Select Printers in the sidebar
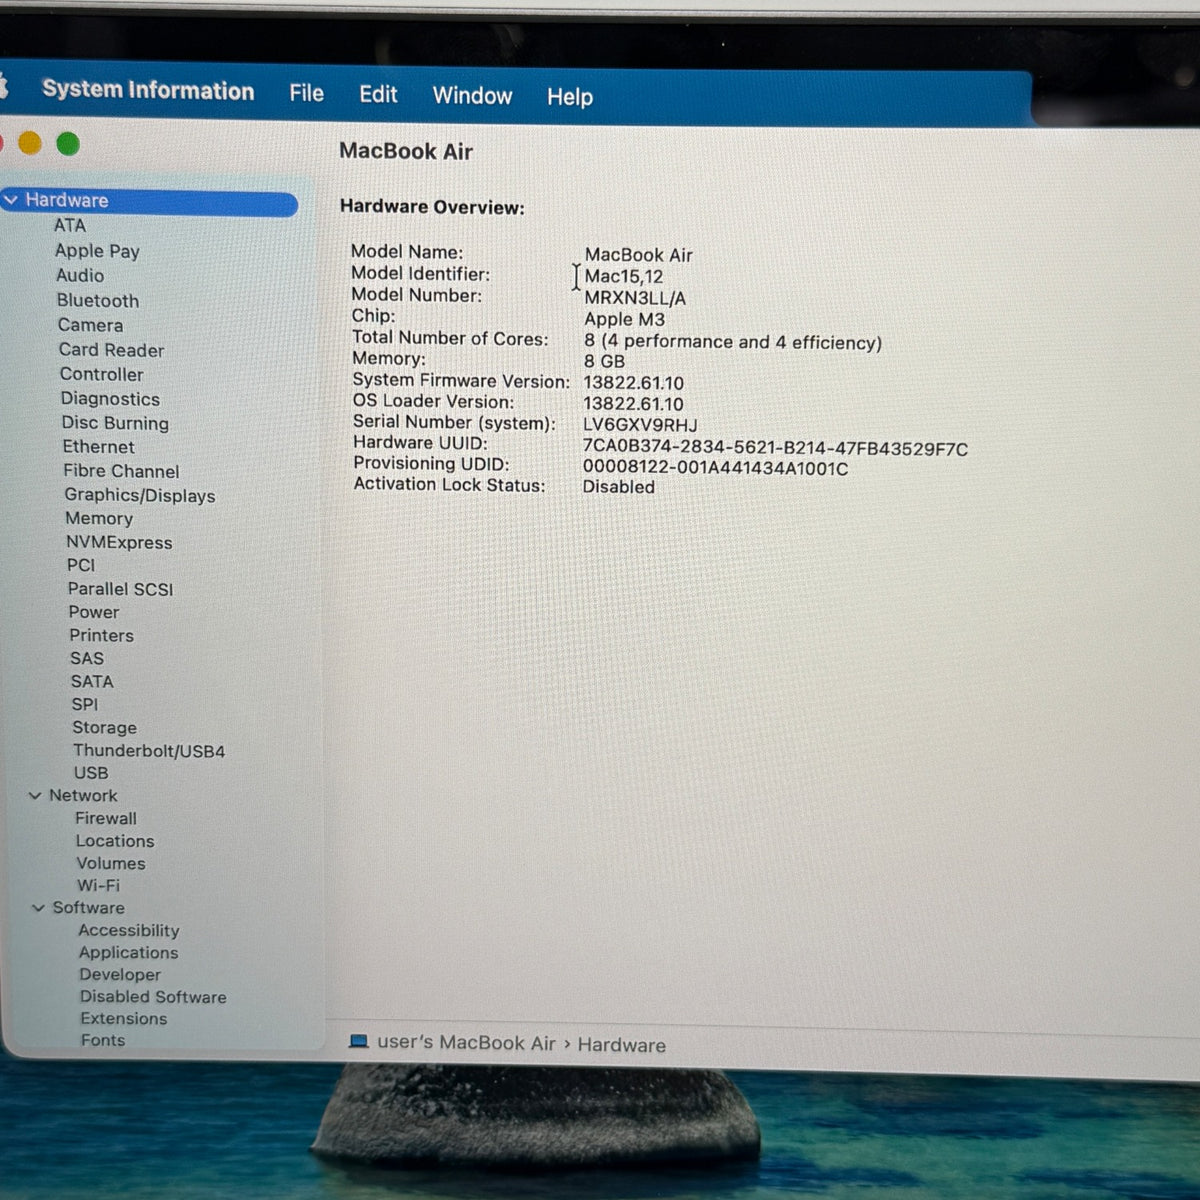 [x=101, y=635]
